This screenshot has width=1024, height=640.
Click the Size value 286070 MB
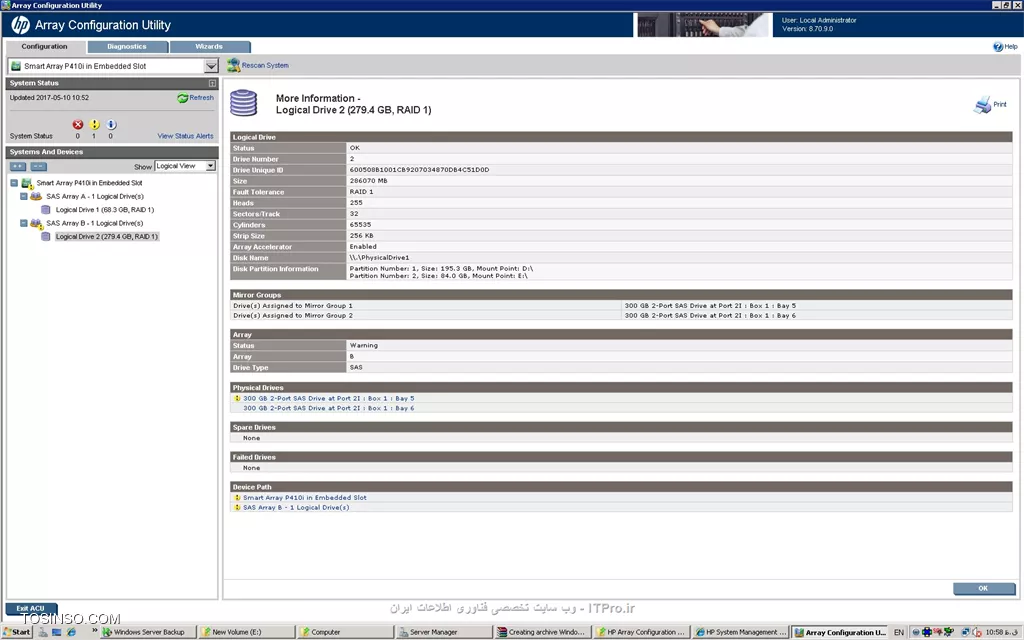pos(368,181)
